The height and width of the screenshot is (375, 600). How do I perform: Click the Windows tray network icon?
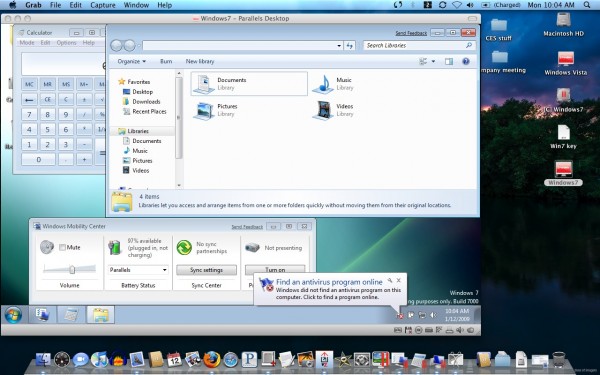pos(422,315)
